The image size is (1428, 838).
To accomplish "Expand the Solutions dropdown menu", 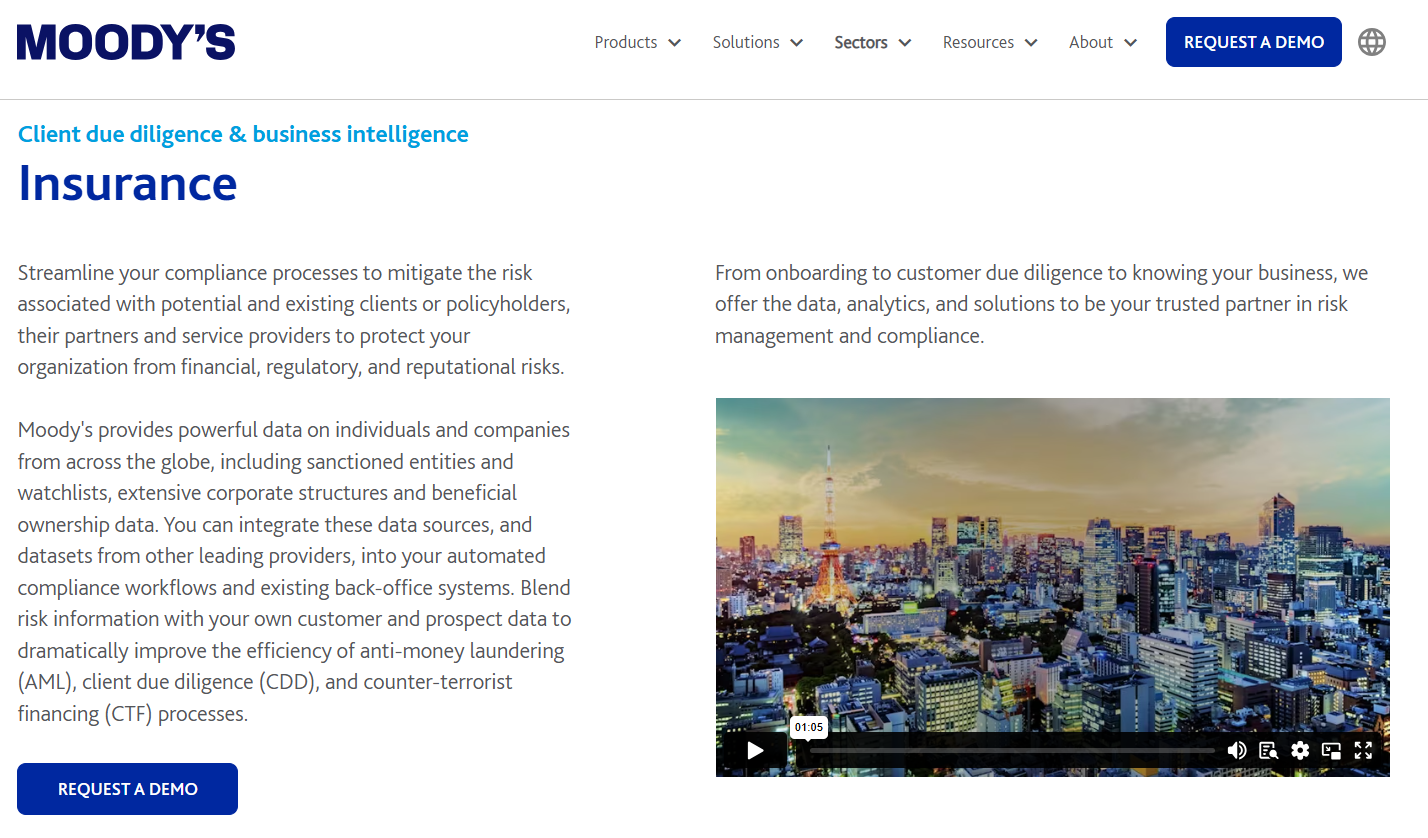I will (x=757, y=42).
